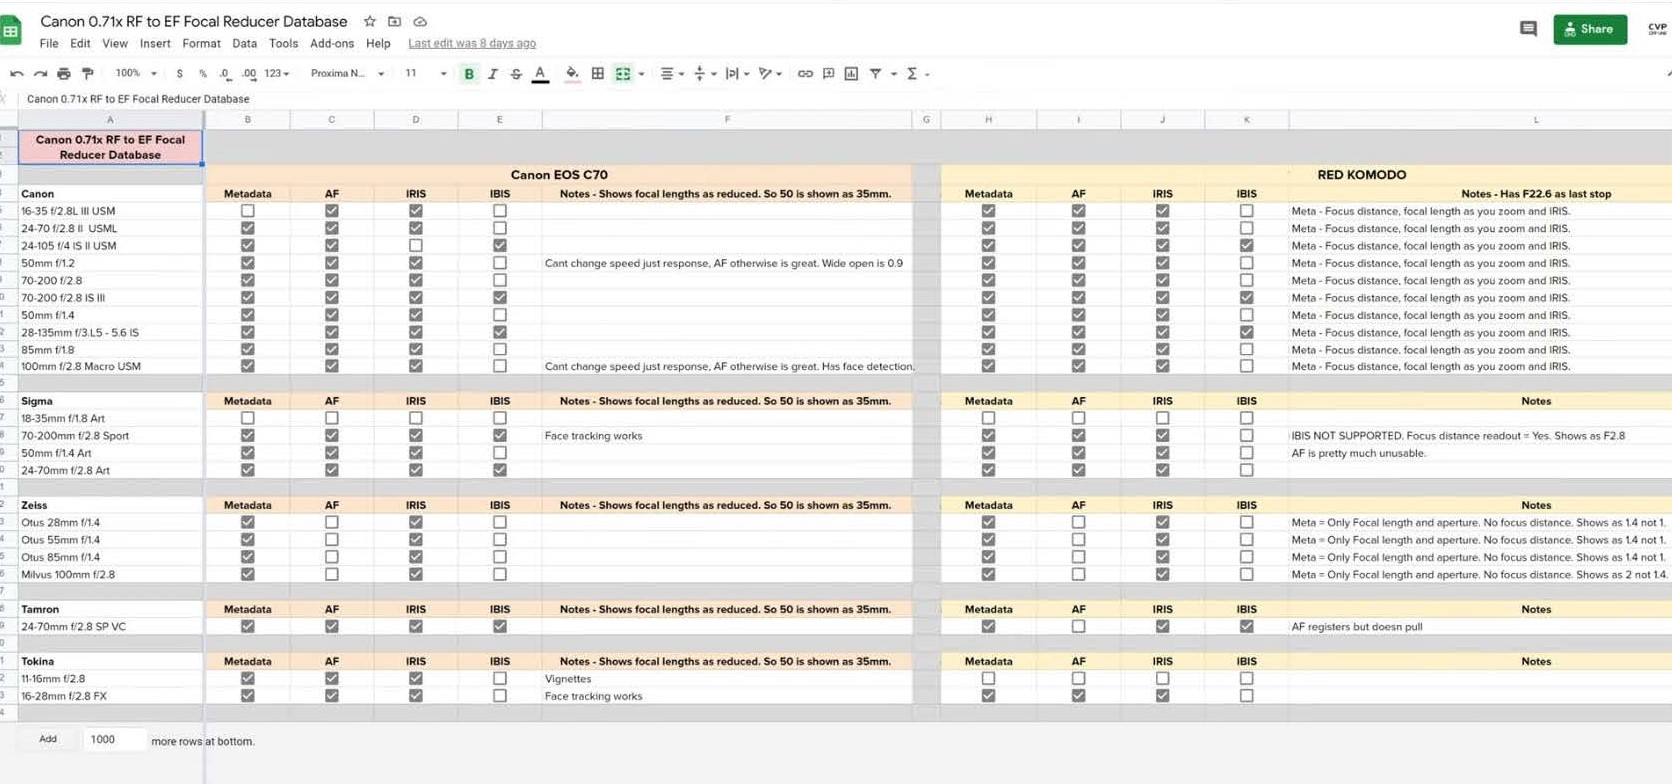Image resolution: width=1672 pixels, height=784 pixels.
Task: Uncheck C70 IBIS for Tamron 24-70mm f/2.8
Action: point(500,627)
